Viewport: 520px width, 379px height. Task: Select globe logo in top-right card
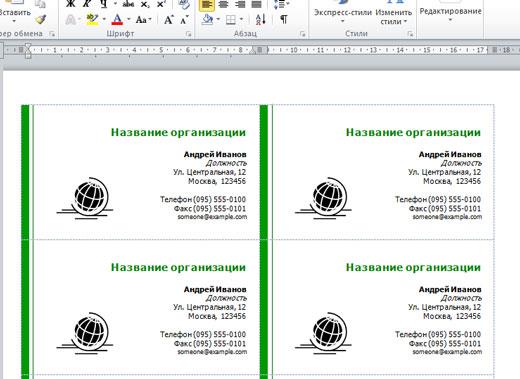tap(323, 198)
